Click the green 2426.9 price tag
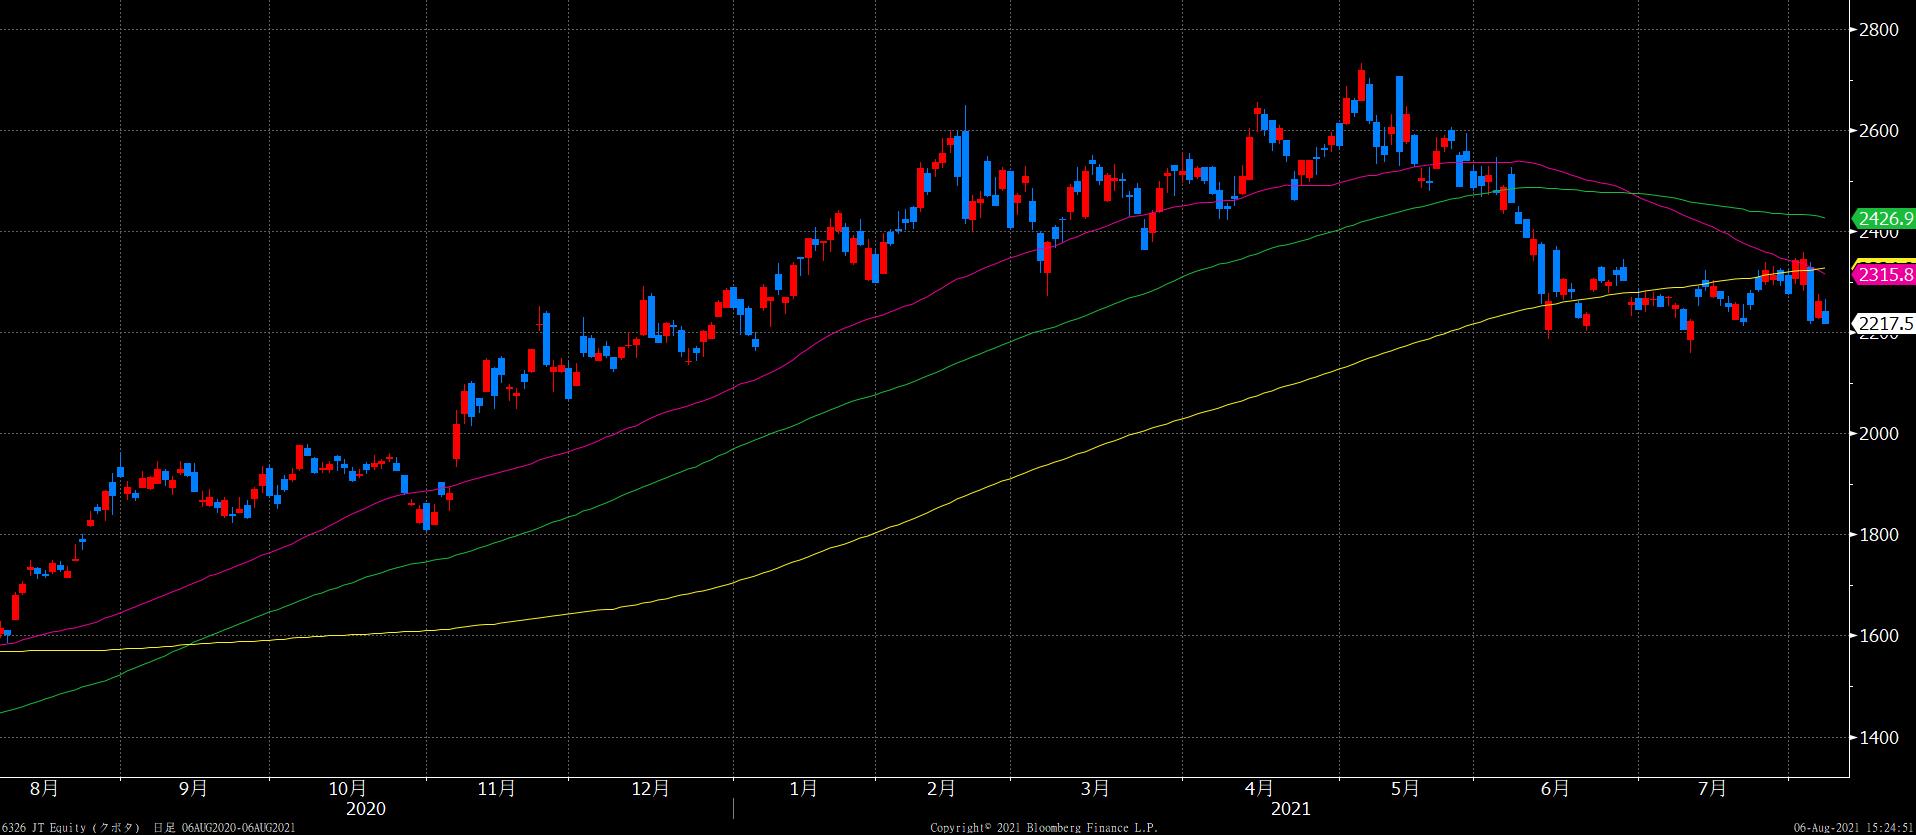 point(1884,218)
